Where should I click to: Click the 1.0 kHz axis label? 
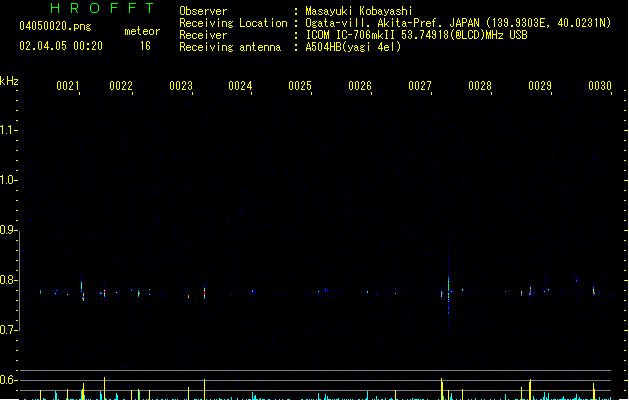6,180
